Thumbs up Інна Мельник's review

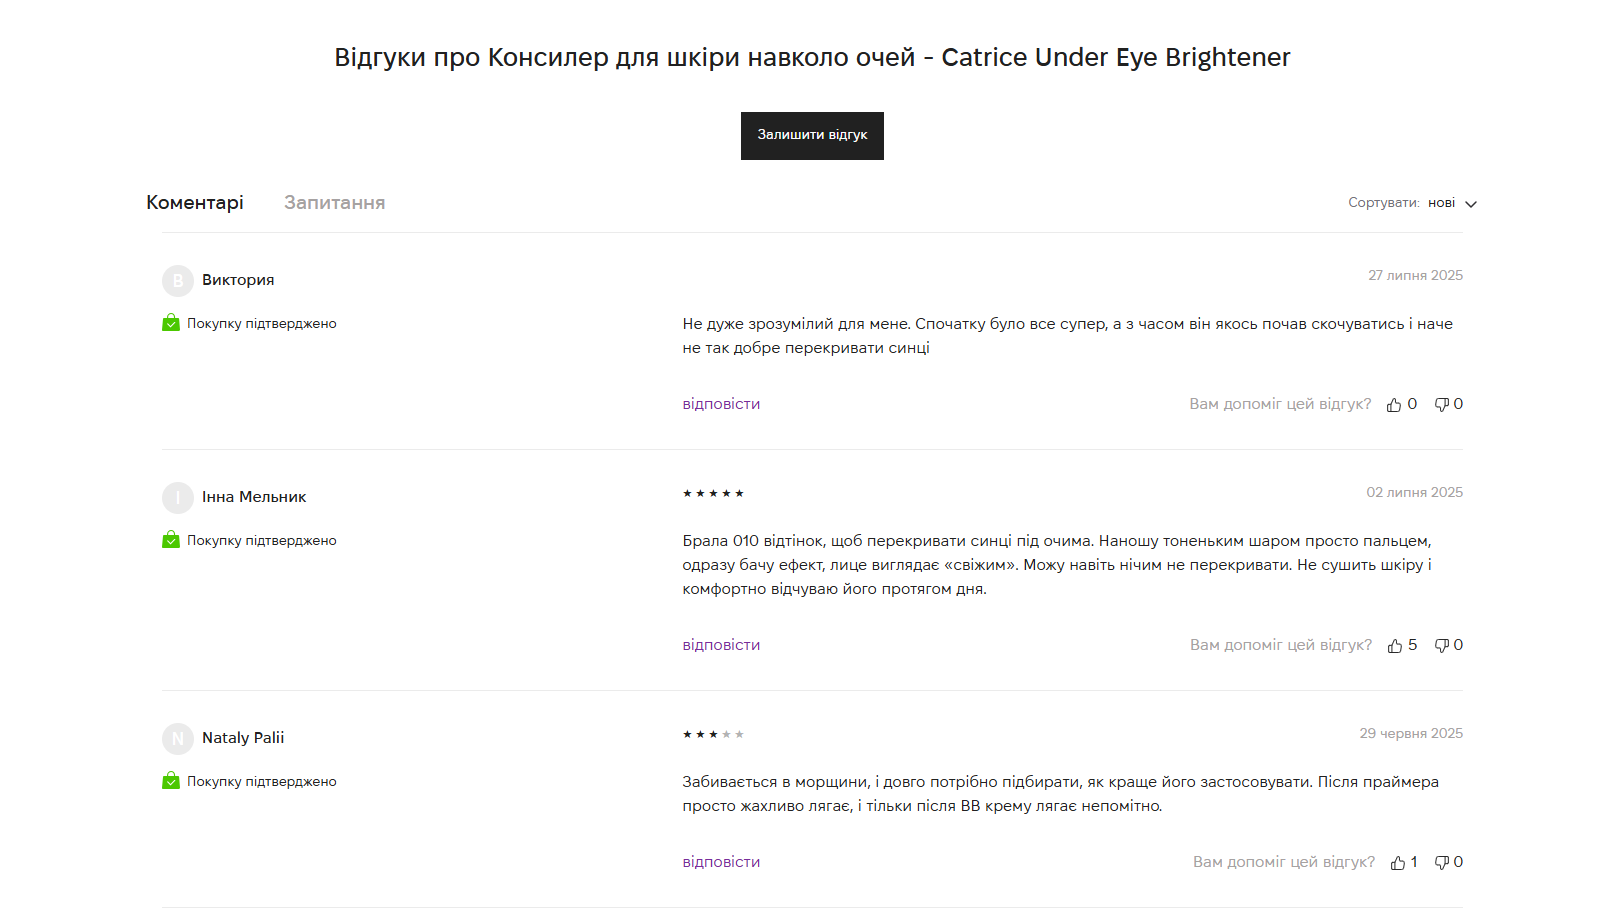pos(1395,646)
